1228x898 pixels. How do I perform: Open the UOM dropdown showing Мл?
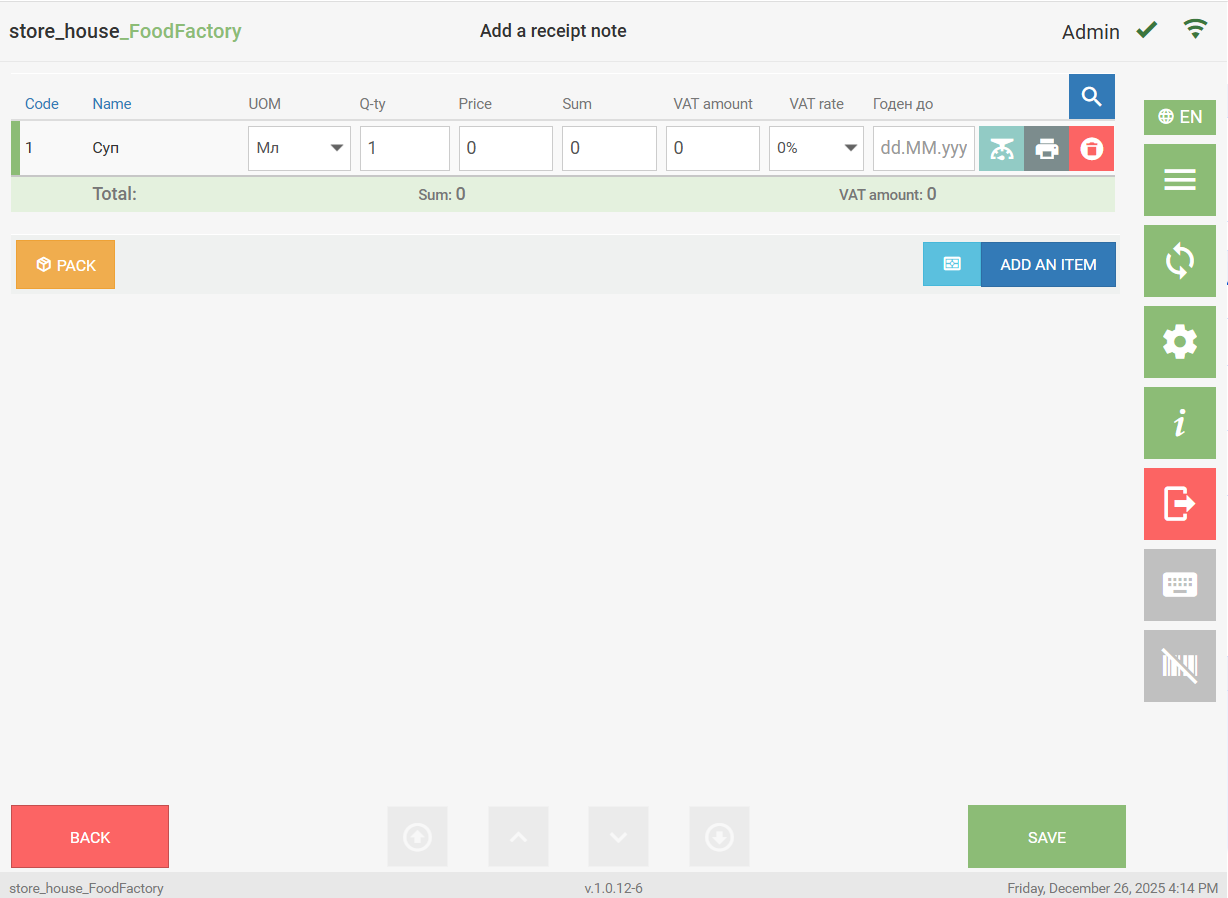299,148
